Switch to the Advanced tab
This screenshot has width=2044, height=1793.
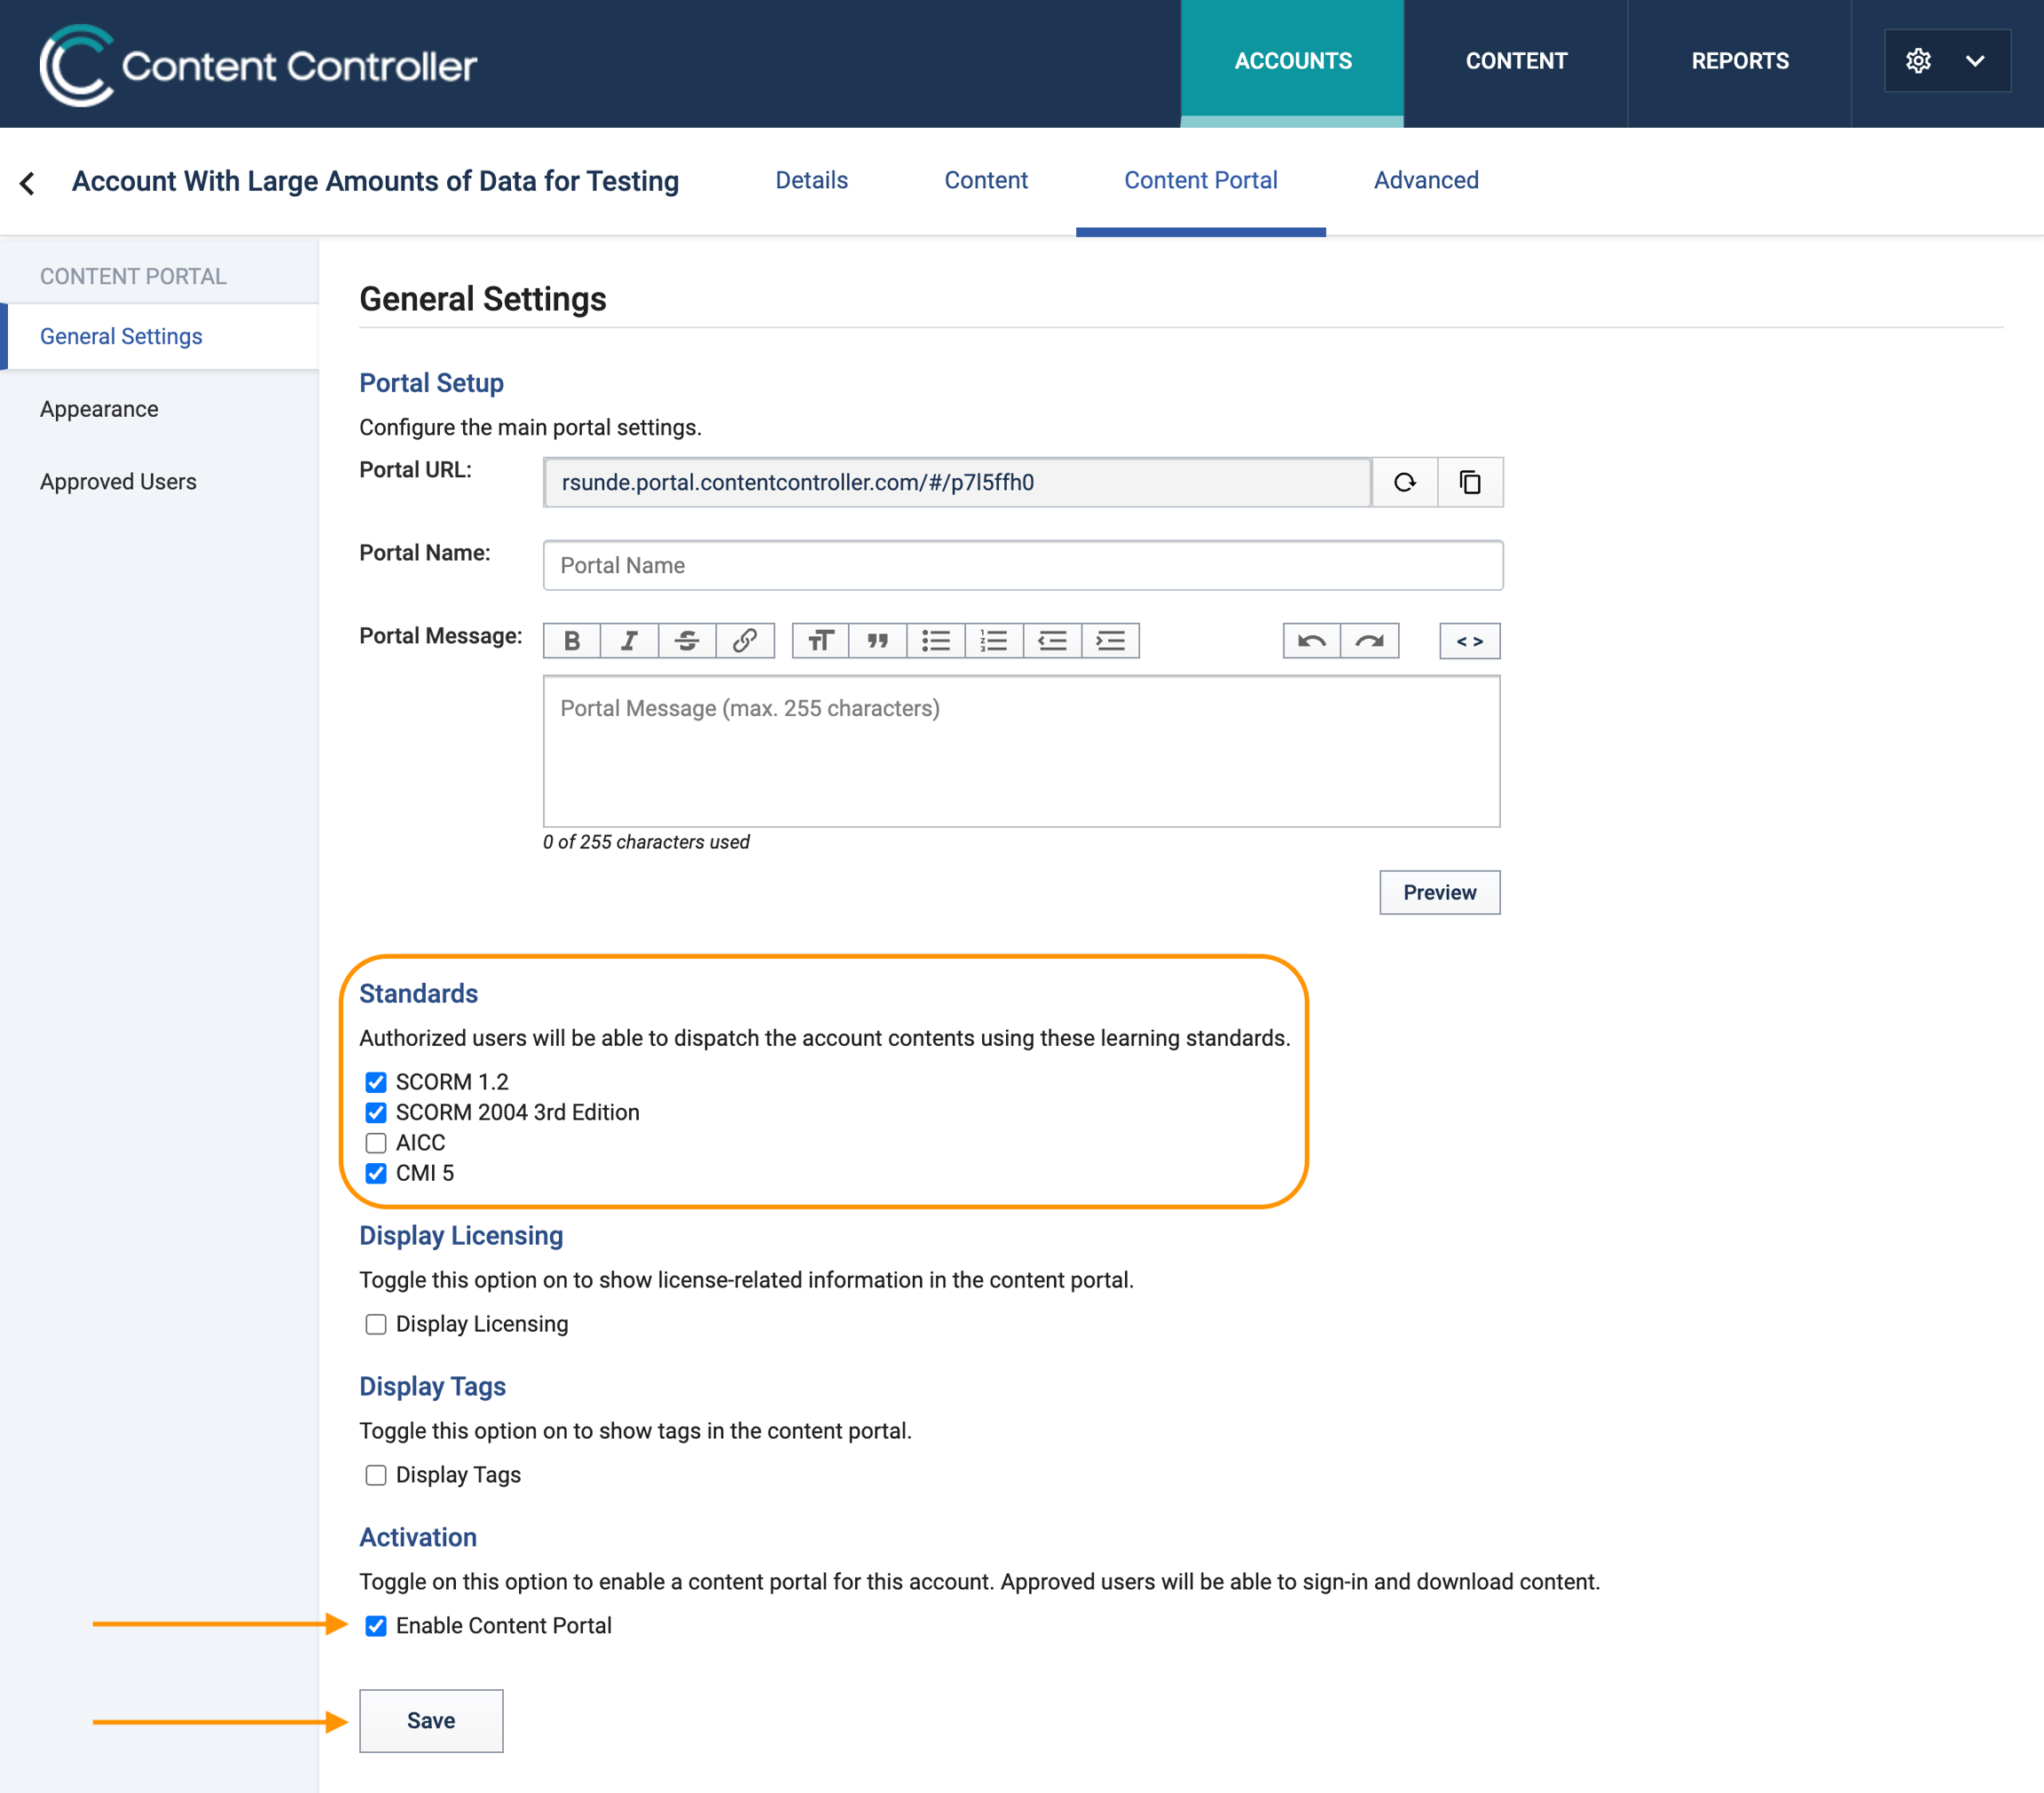click(1426, 180)
